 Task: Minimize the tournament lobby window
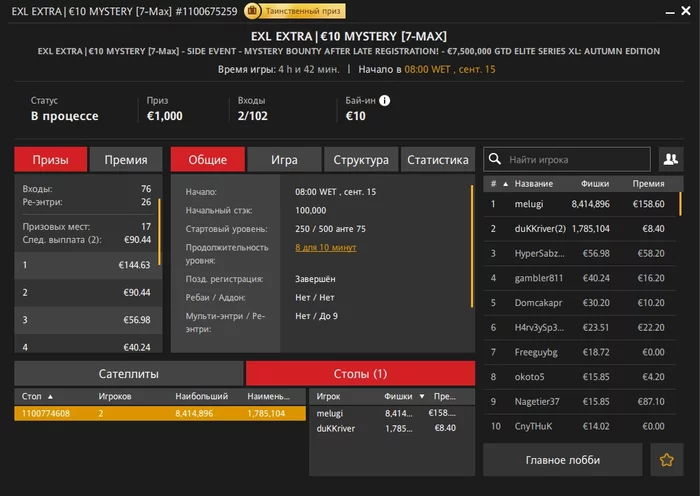[670, 13]
